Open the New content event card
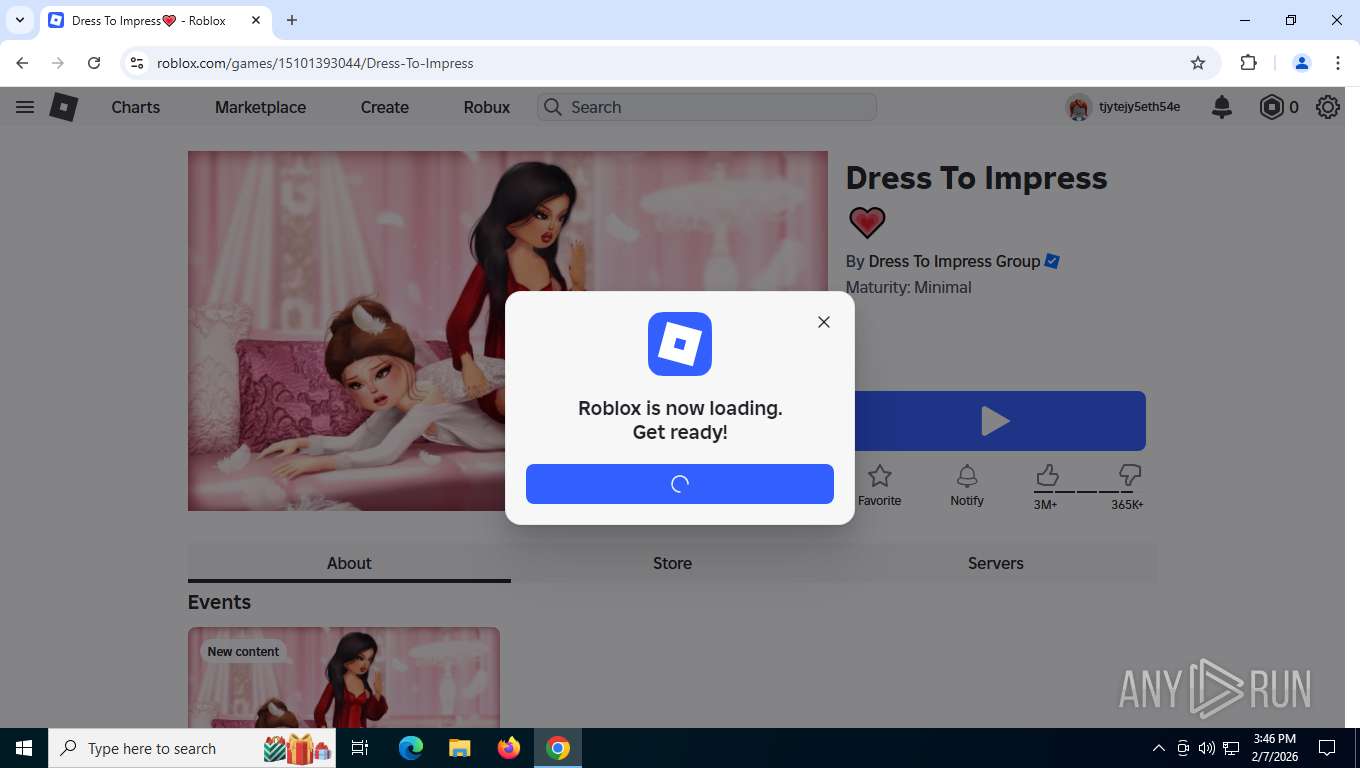 click(344, 677)
